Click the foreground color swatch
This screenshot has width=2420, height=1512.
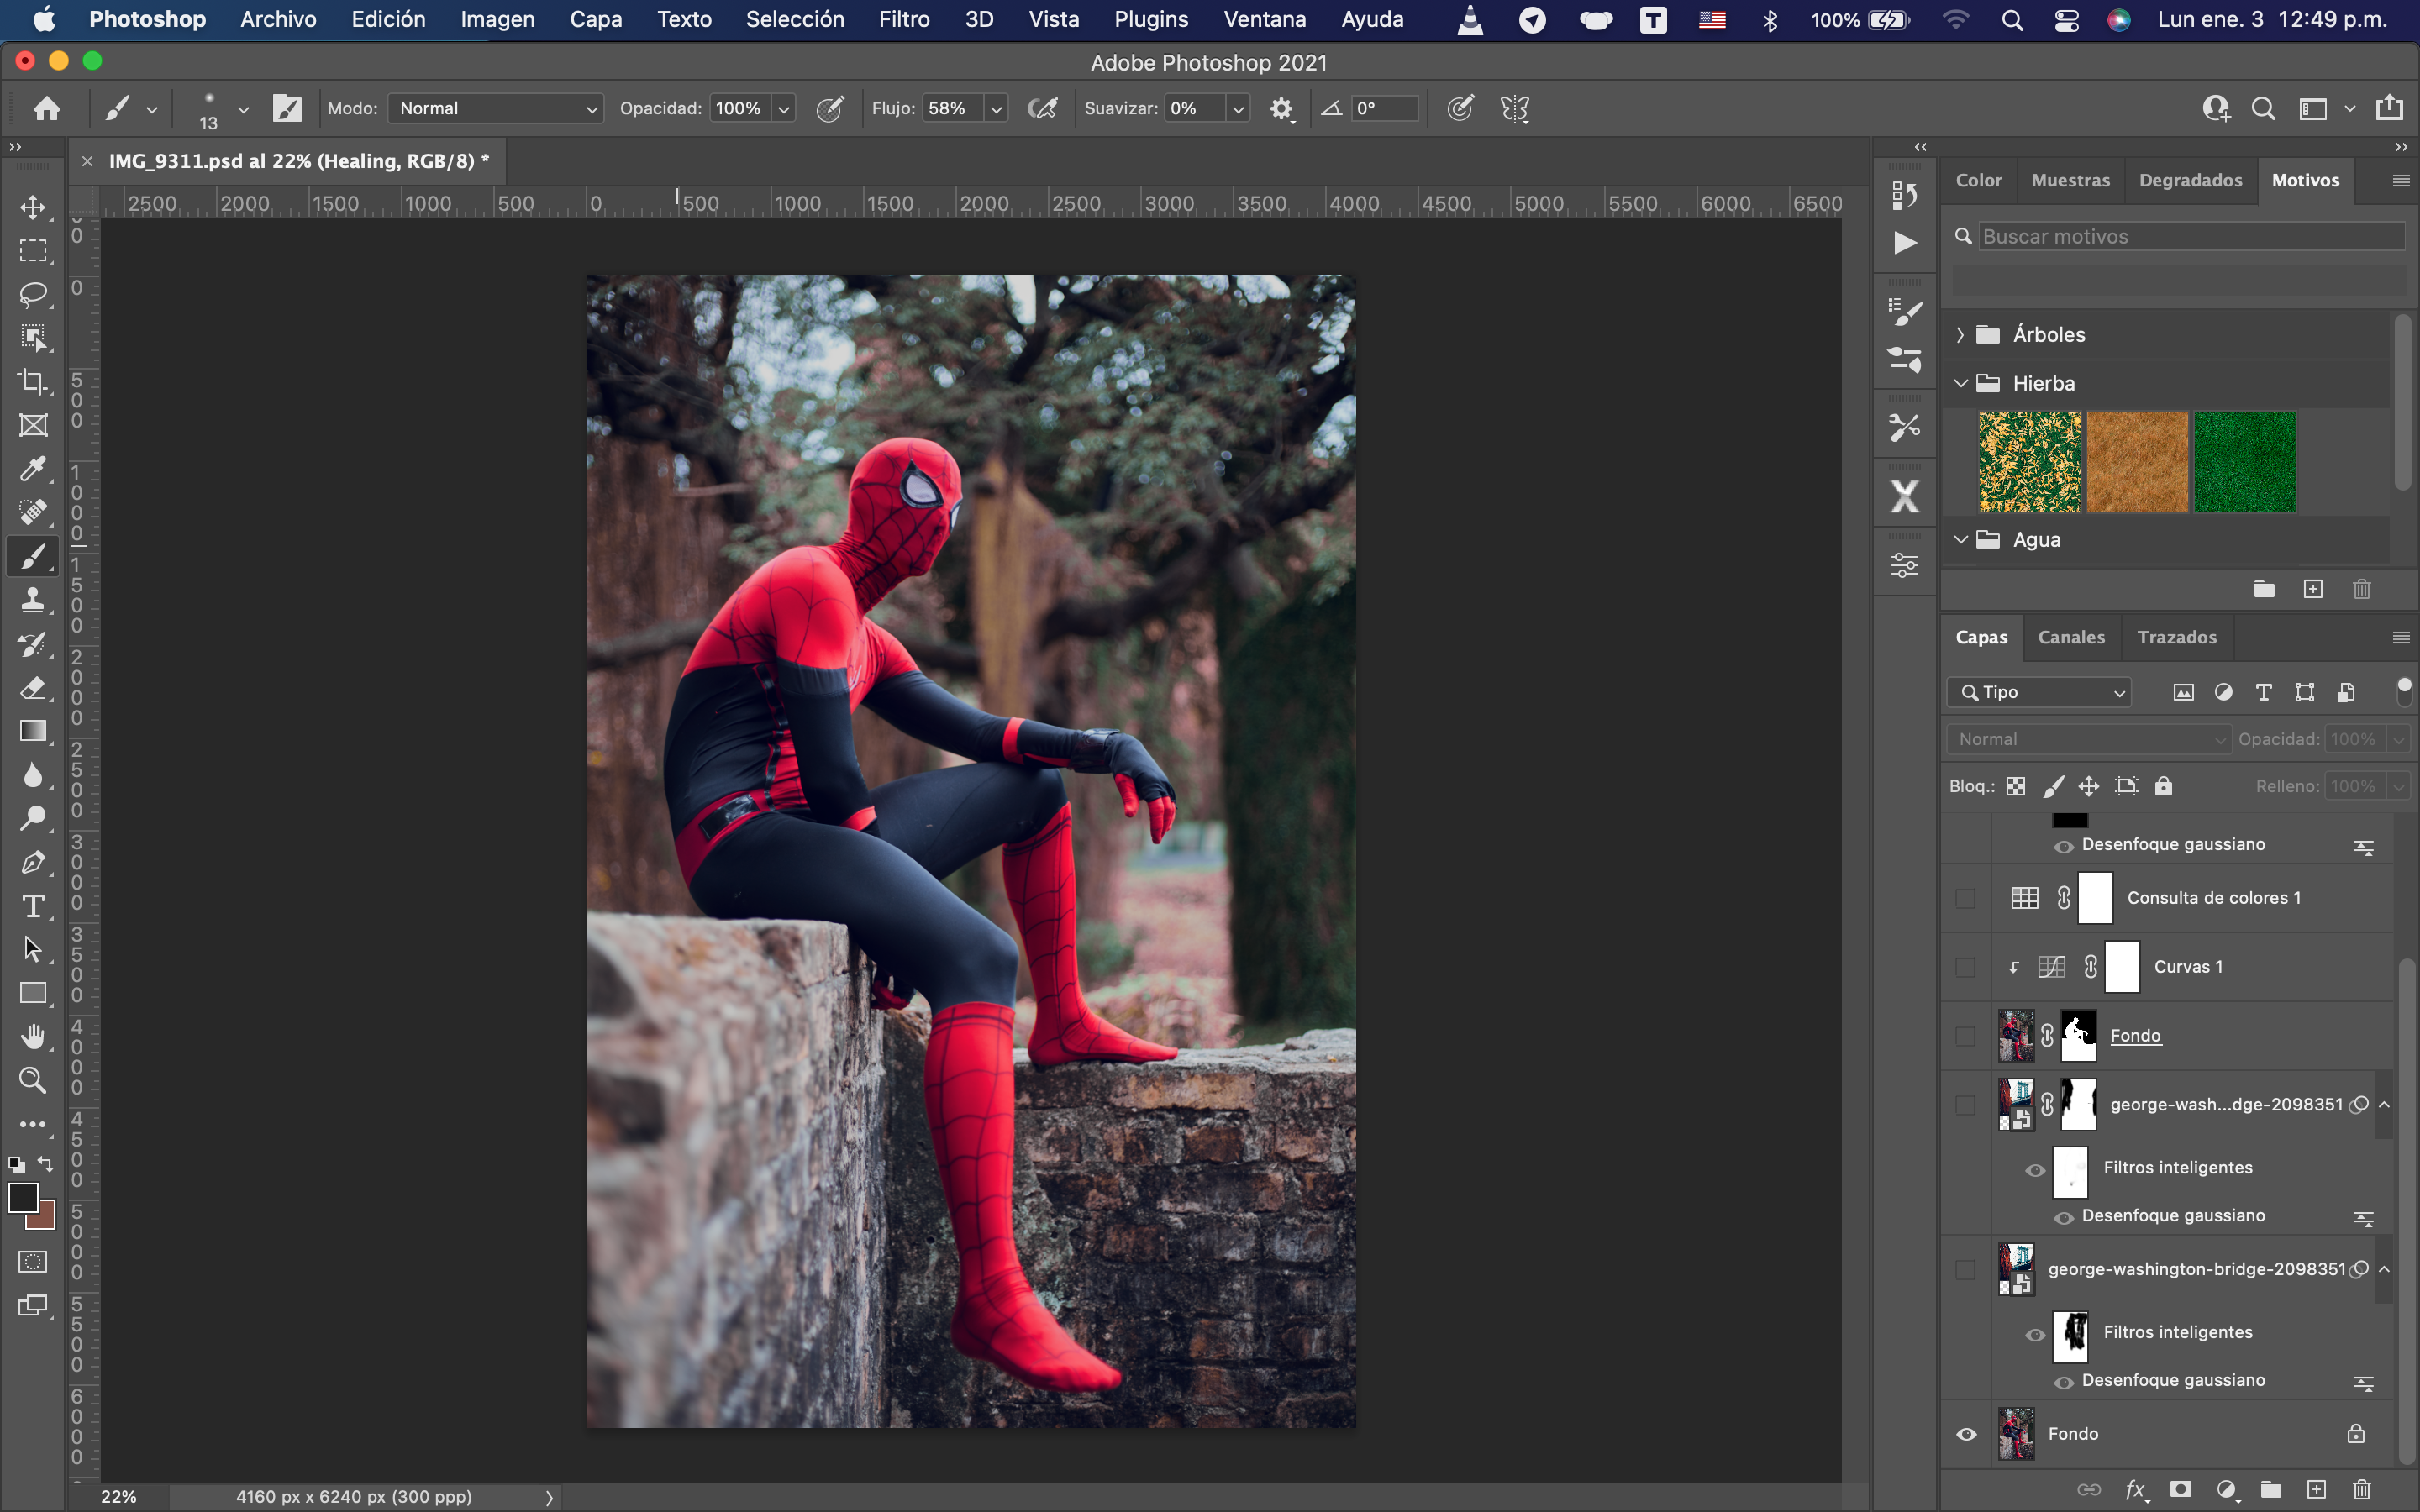(x=23, y=1197)
